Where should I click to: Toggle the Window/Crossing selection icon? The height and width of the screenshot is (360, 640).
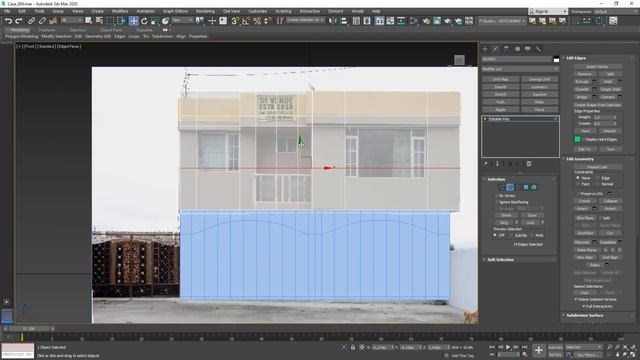click(x=121, y=21)
